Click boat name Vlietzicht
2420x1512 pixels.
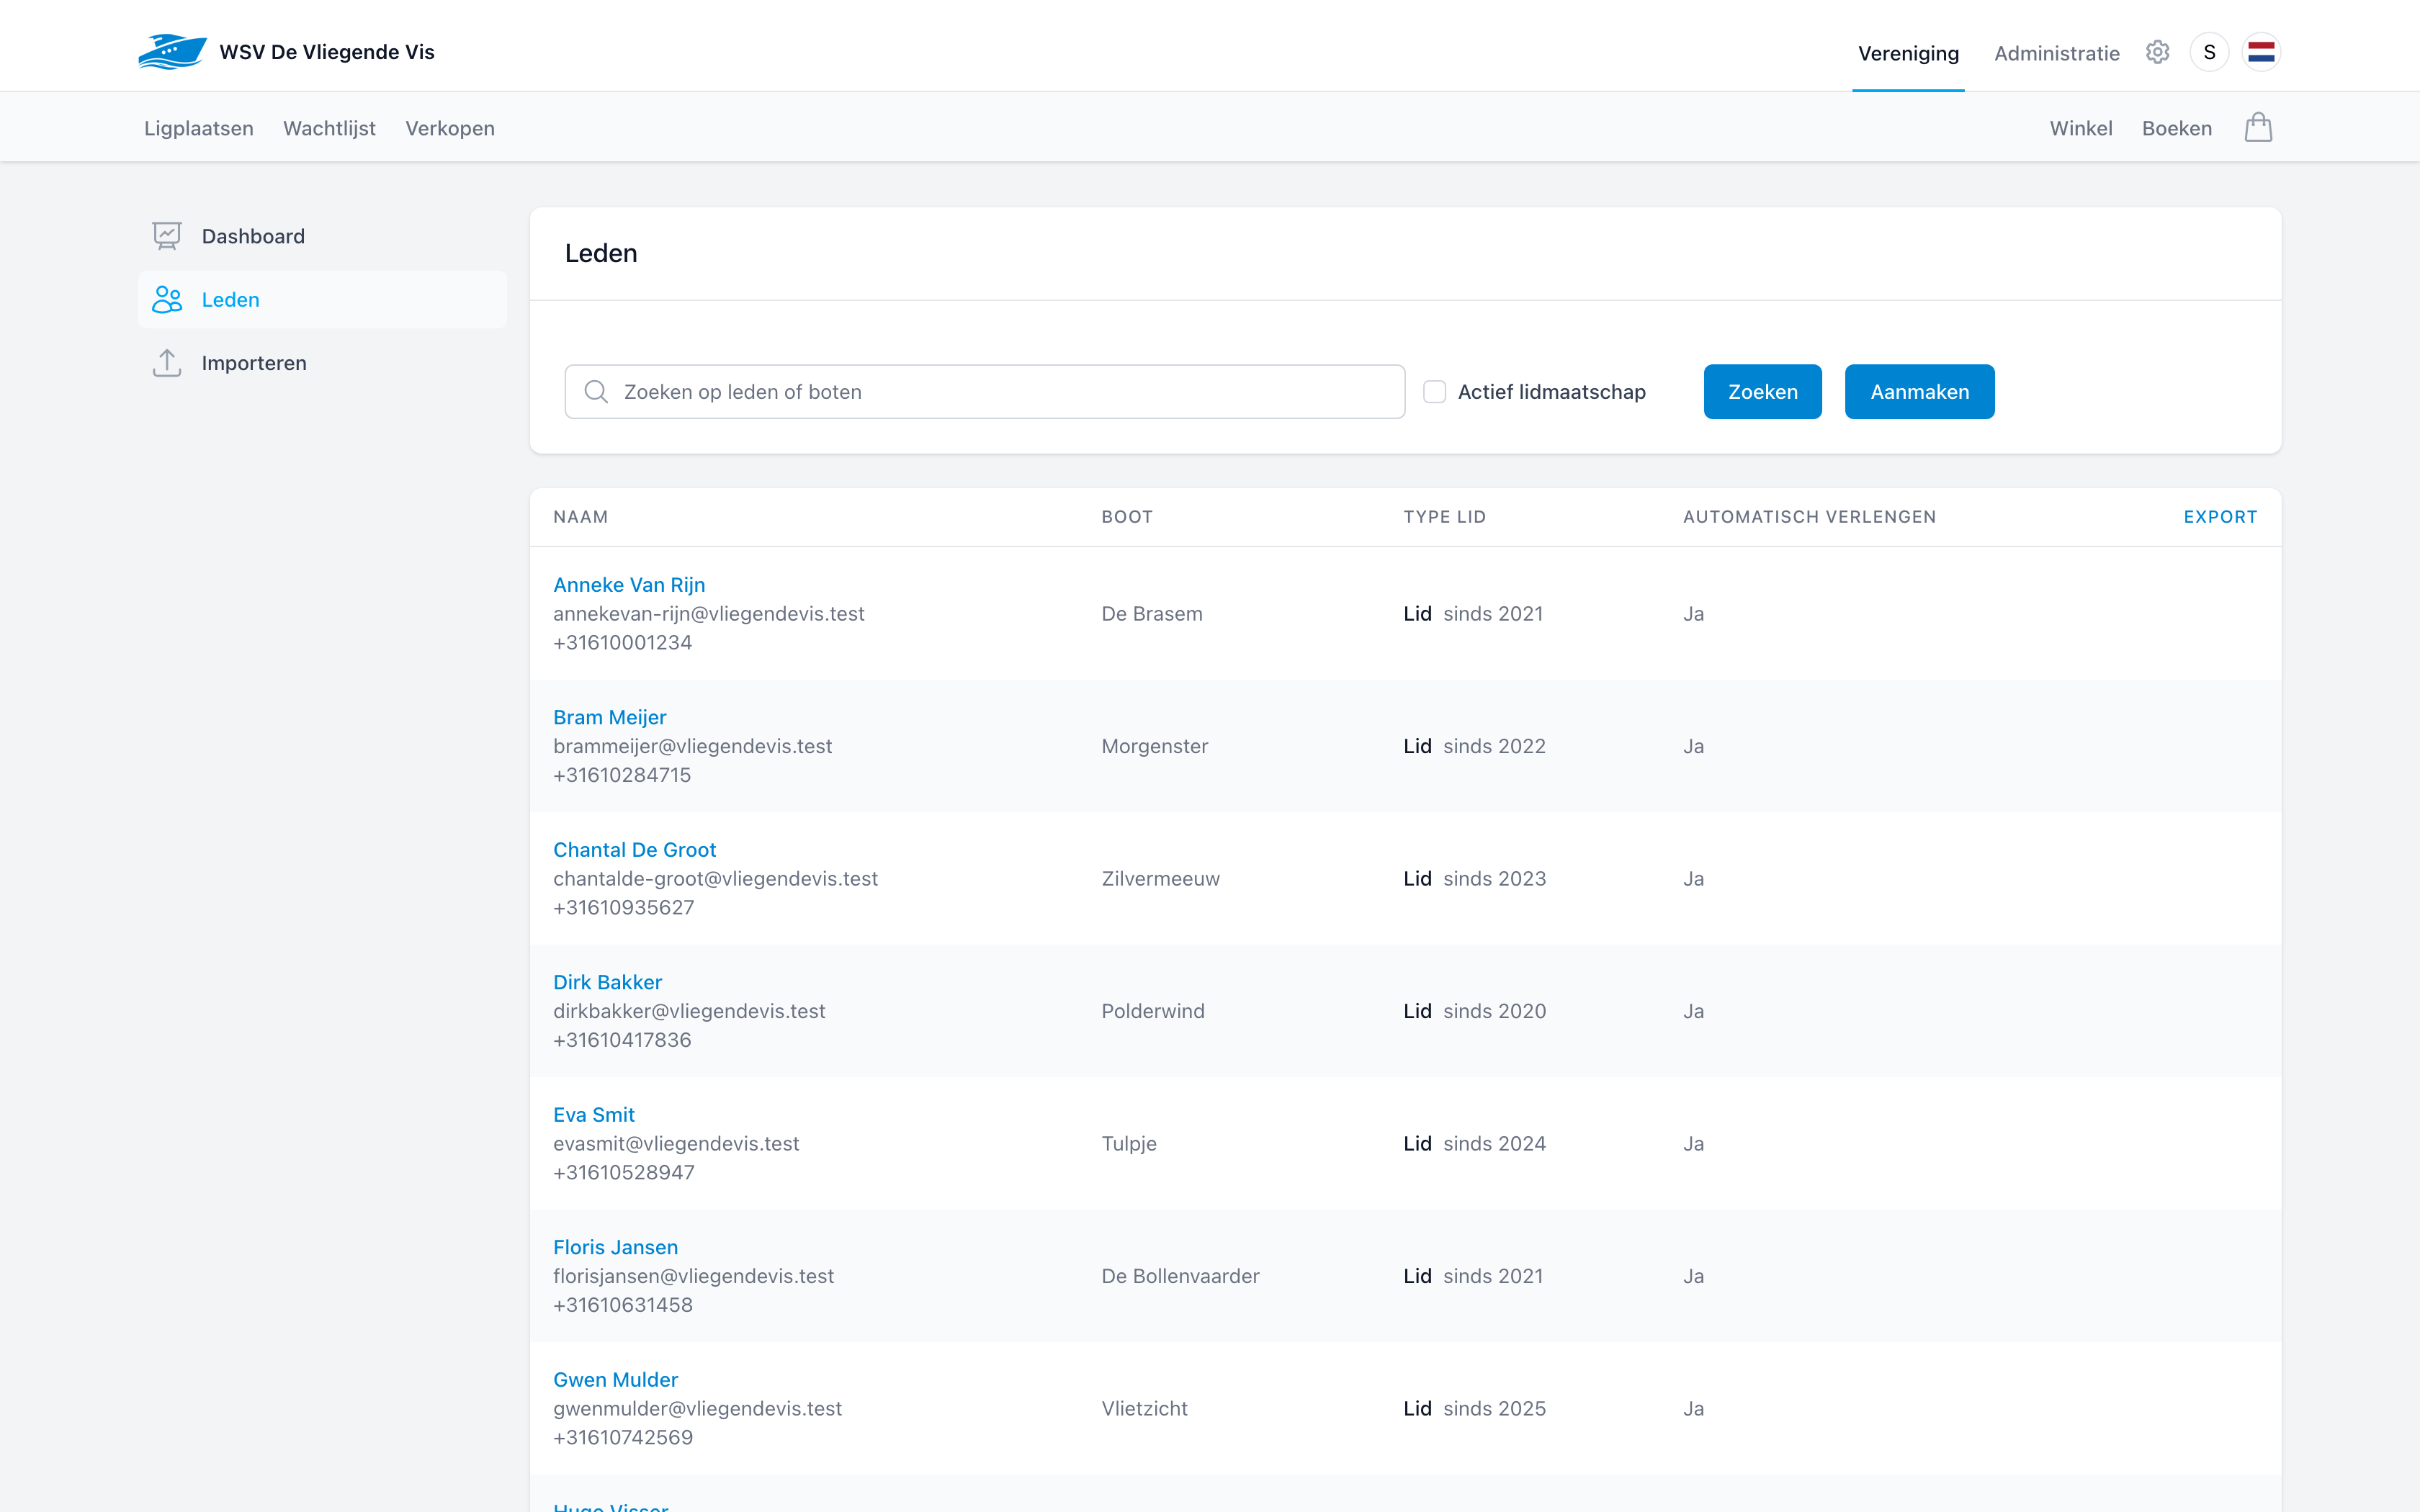point(1144,1409)
